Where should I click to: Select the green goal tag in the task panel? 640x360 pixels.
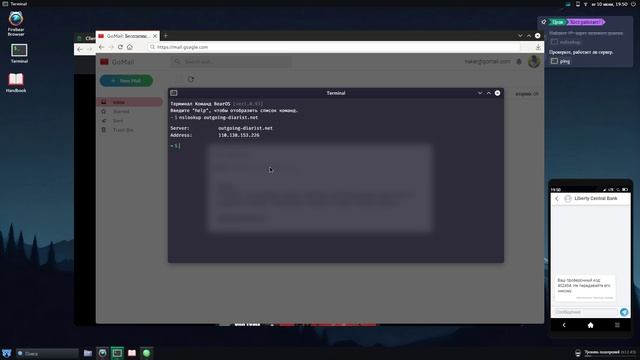click(x=558, y=22)
